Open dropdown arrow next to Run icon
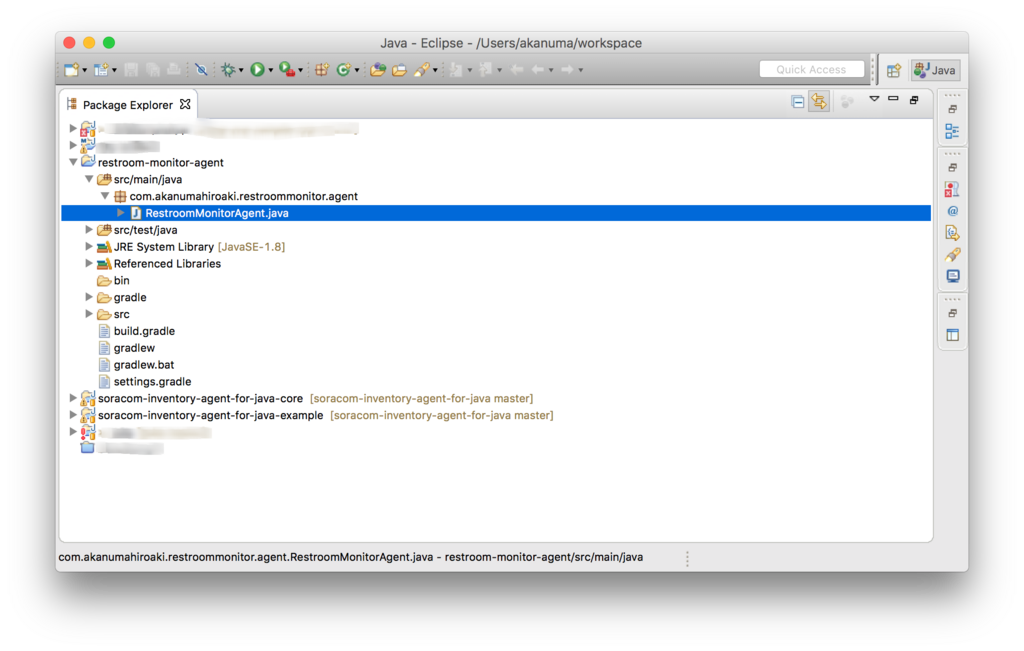Screen dimensions: 1024x651 click(x=270, y=71)
